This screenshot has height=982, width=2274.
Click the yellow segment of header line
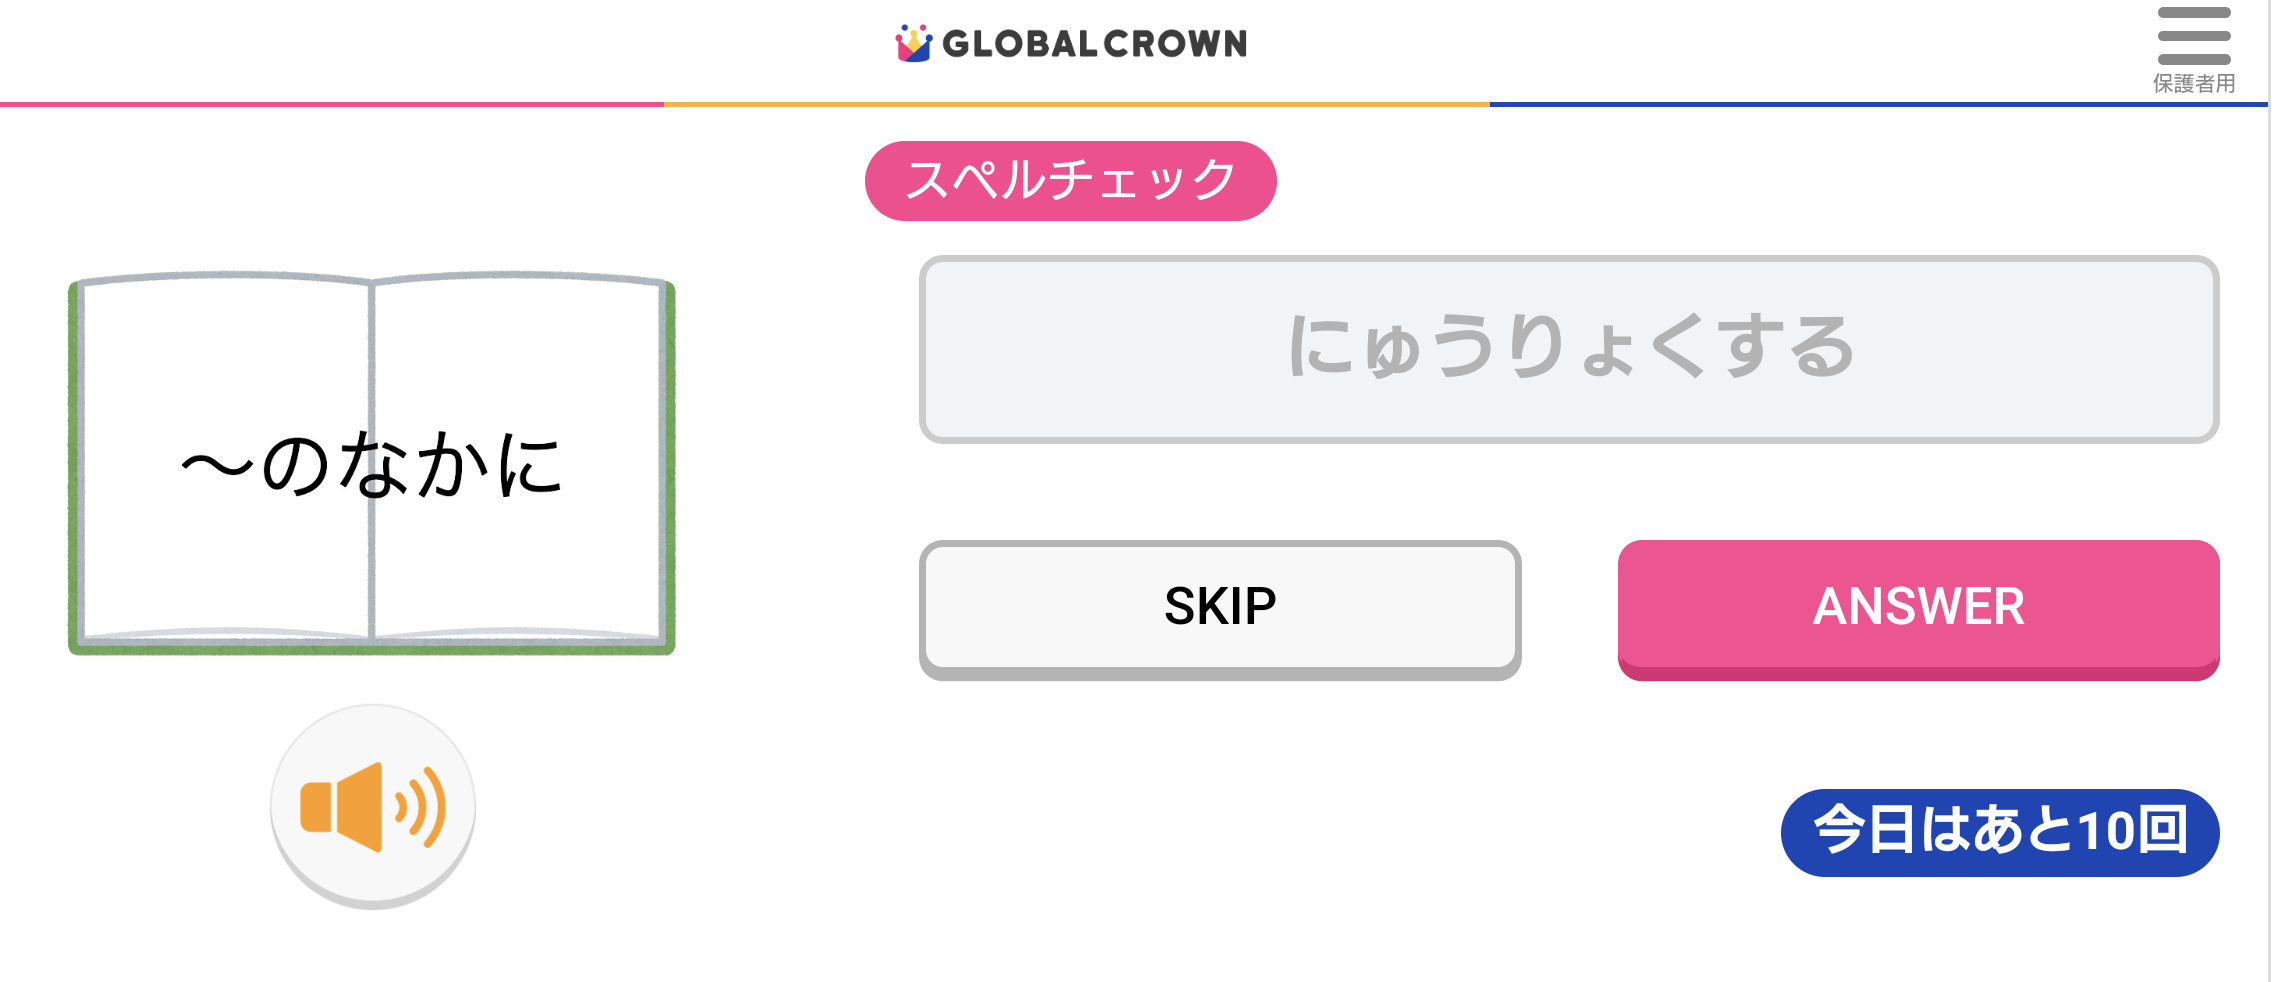click(1076, 104)
